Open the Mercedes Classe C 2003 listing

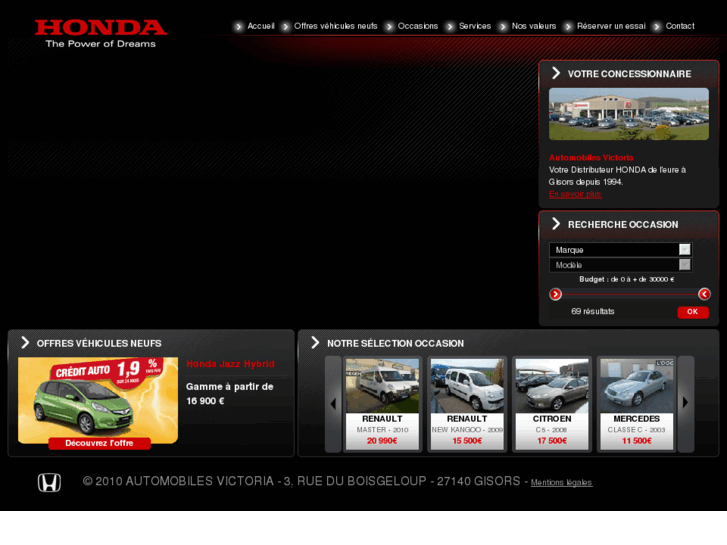pos(637,404)
